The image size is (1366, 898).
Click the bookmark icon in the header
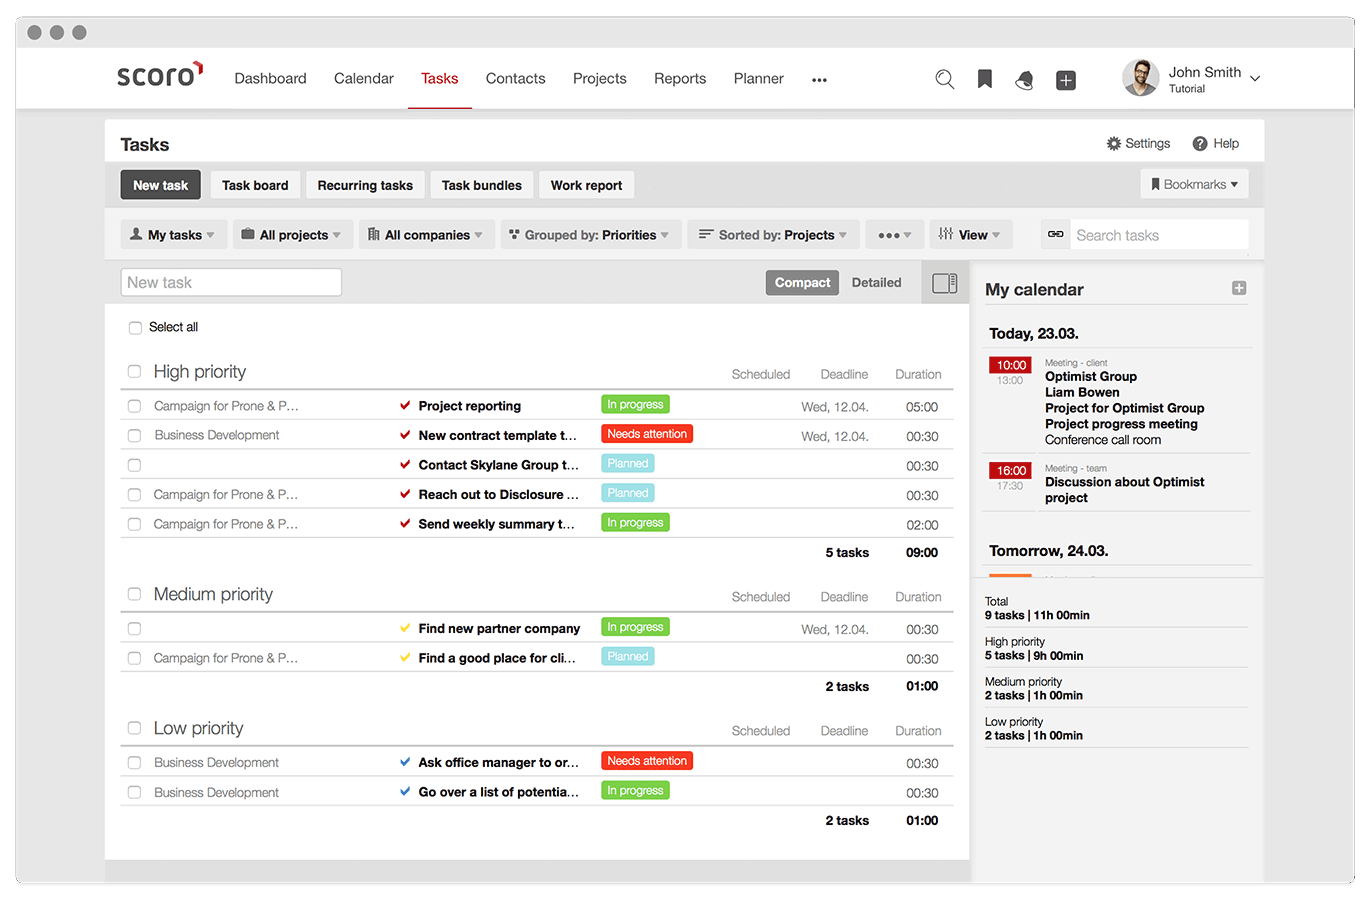click(984, 79)
